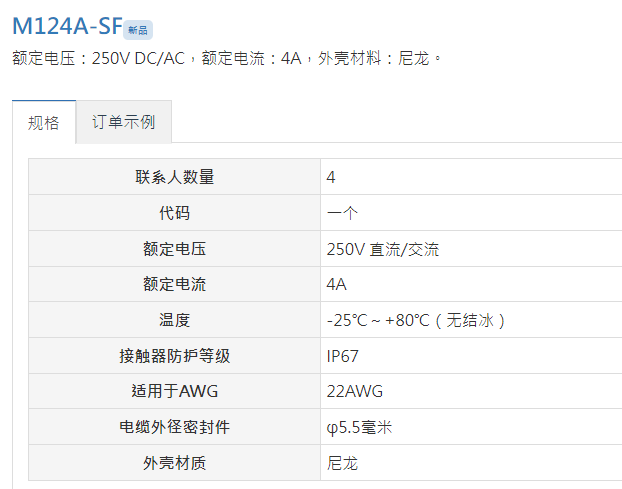The image size is (622, 489).
Task: Open the 订单示例 tab
Action: [124, 122]
